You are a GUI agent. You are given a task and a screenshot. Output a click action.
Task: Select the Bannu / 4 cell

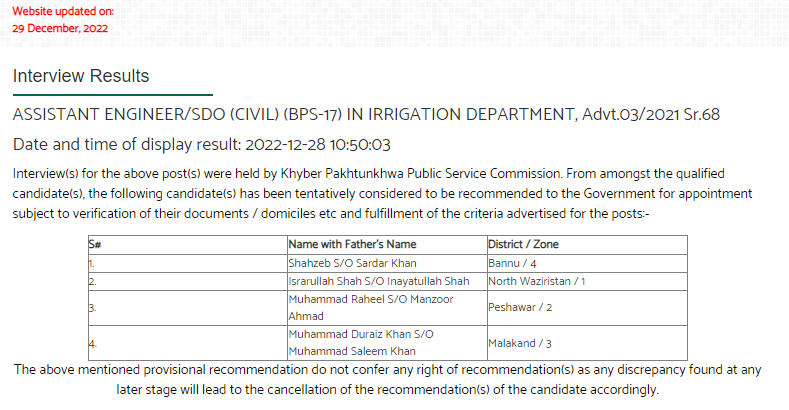[x=587, y=264]
